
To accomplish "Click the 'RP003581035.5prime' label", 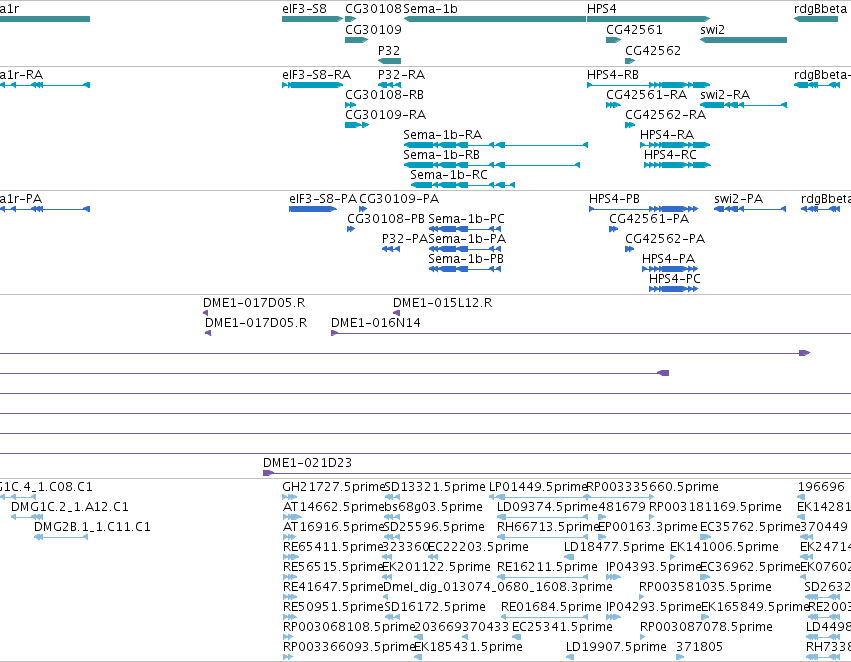I will click(705, 587).
